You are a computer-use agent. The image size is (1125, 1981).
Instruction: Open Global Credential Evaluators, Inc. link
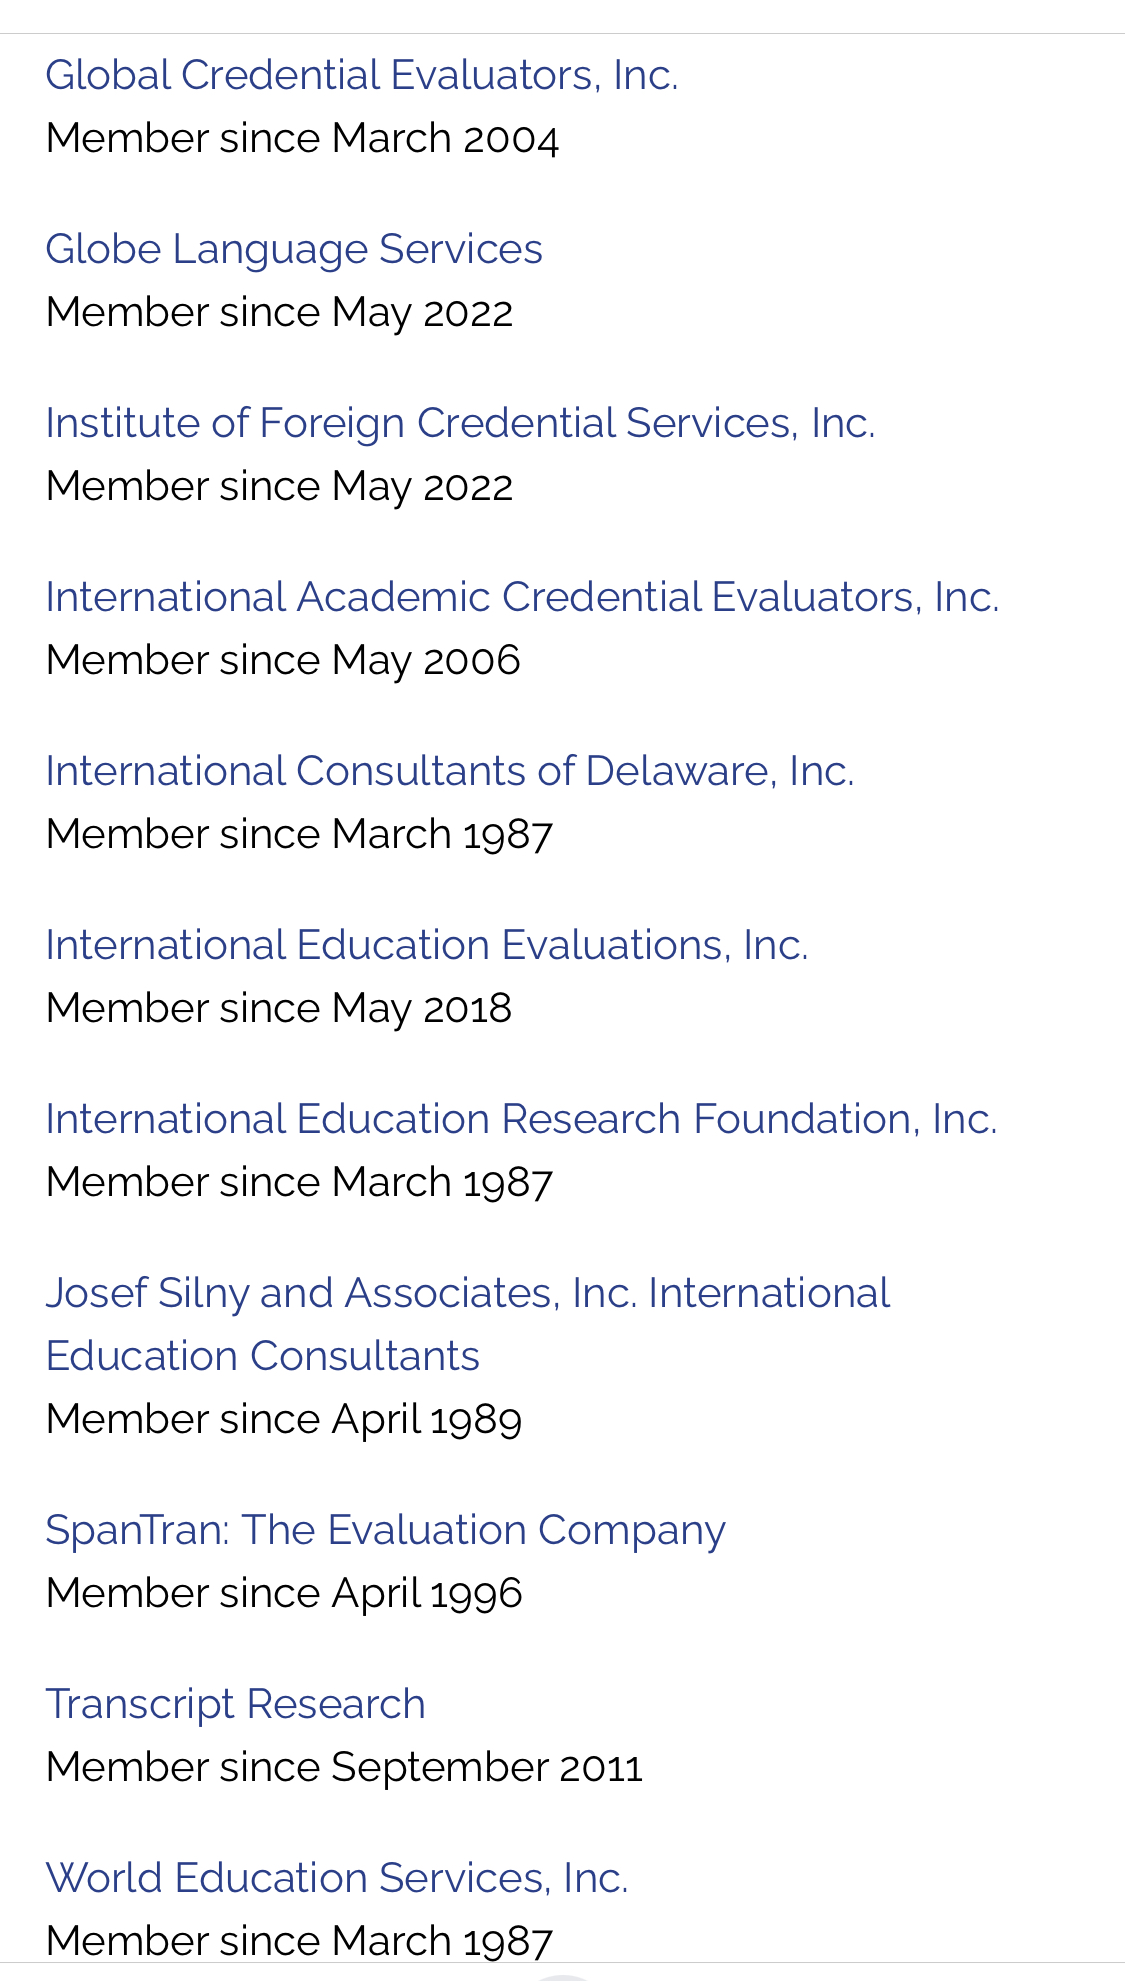[362, 76]
